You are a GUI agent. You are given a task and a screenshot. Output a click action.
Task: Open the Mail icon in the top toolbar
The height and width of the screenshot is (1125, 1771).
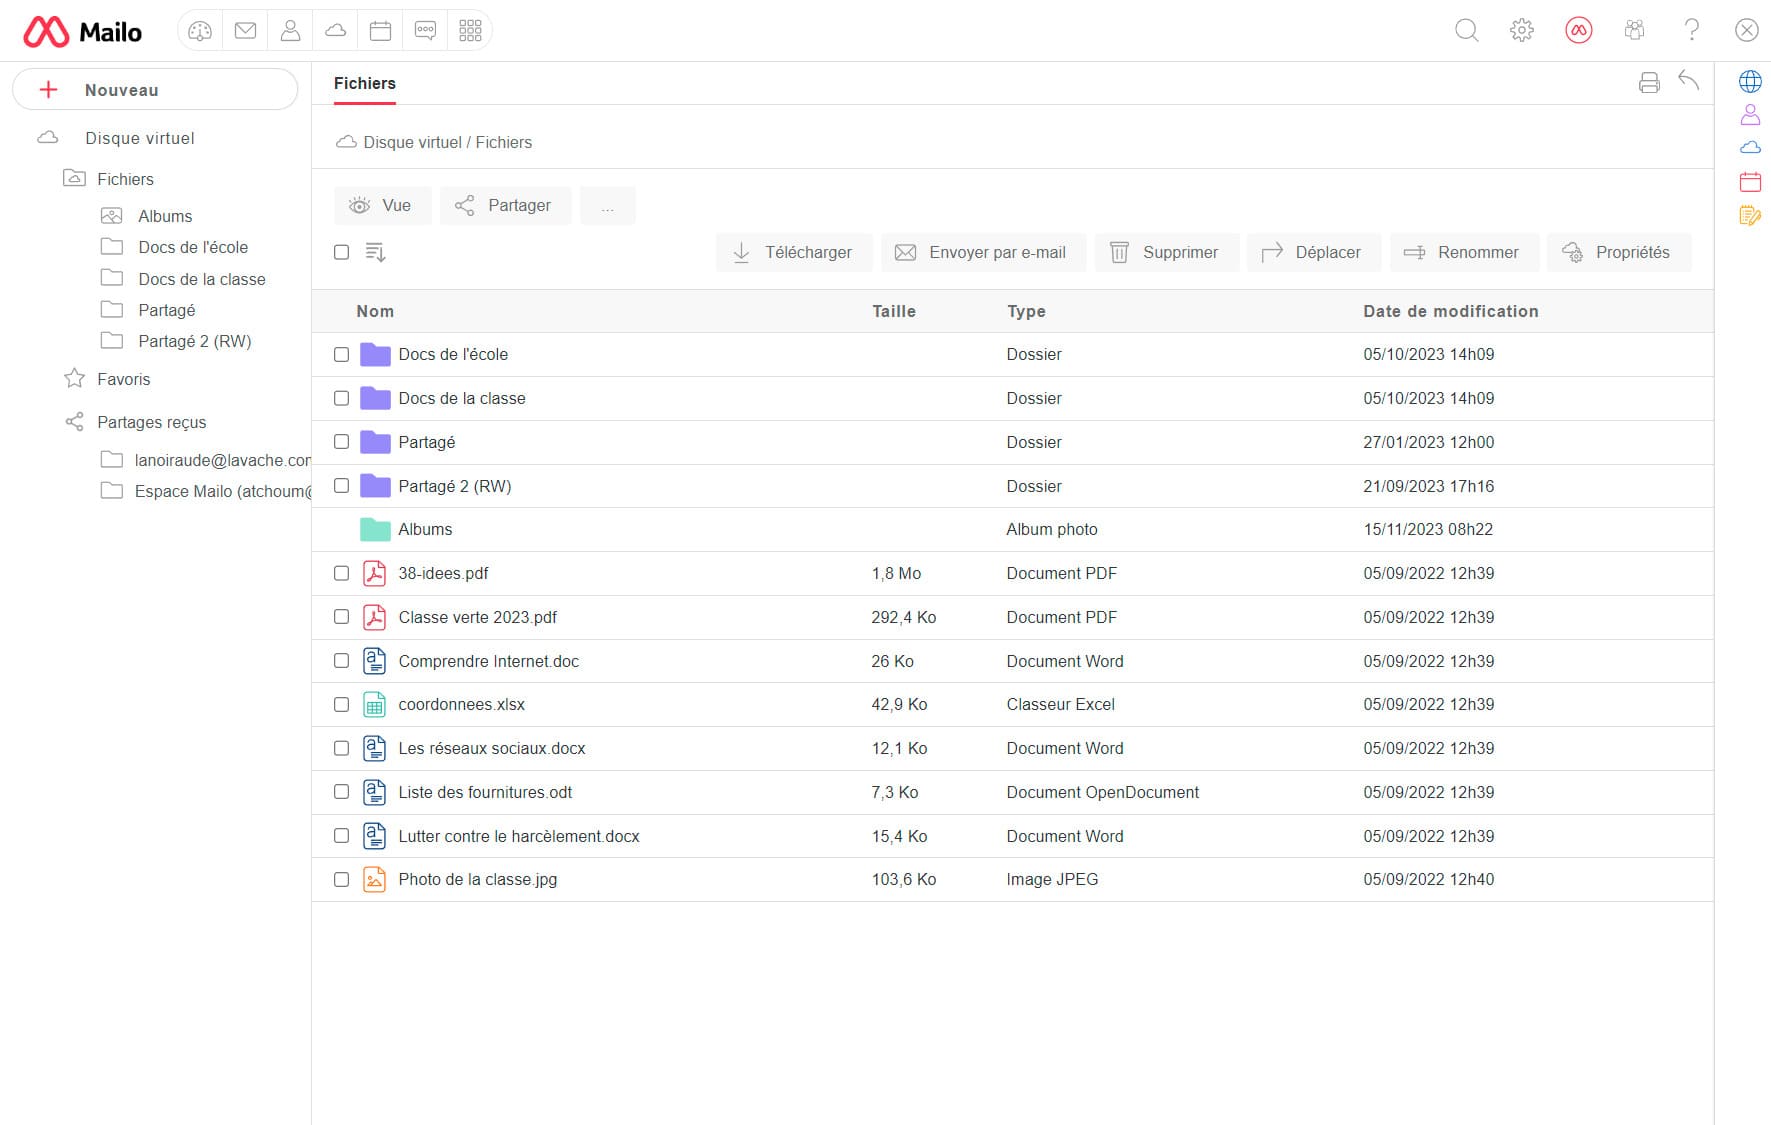245,30
